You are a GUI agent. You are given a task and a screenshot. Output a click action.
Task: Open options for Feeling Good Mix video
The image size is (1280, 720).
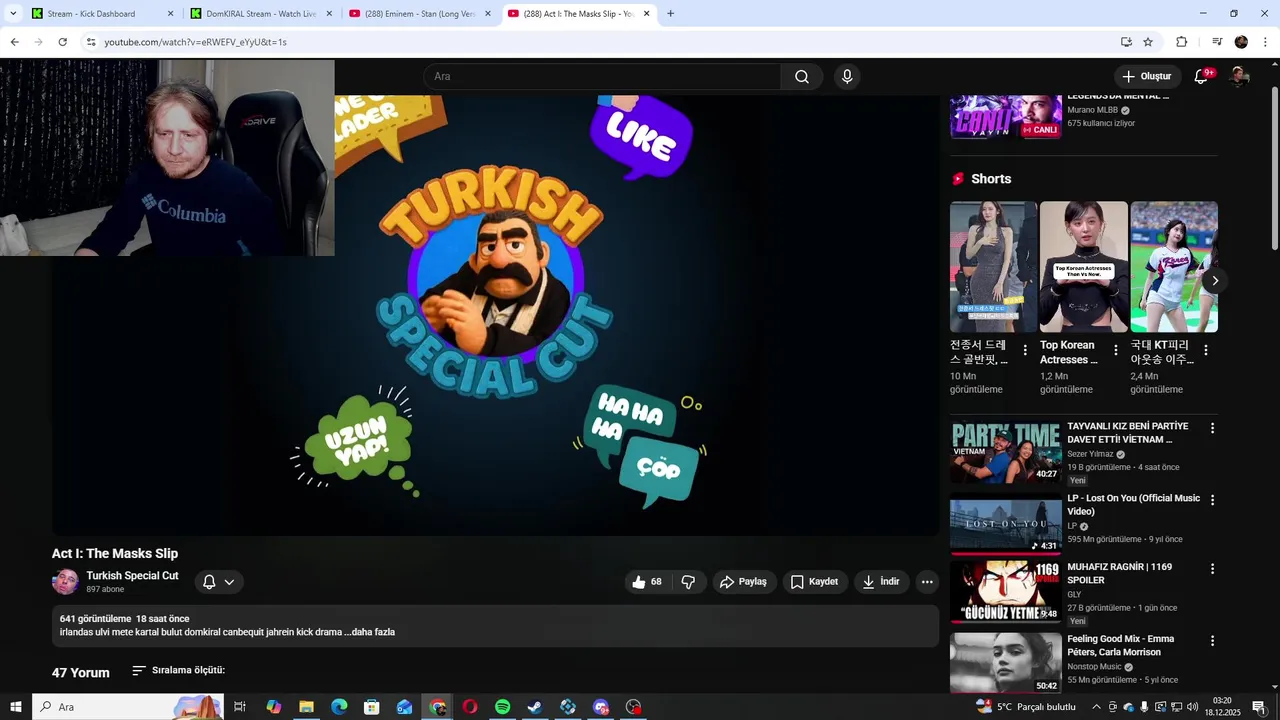click(x=1212, y=641)
